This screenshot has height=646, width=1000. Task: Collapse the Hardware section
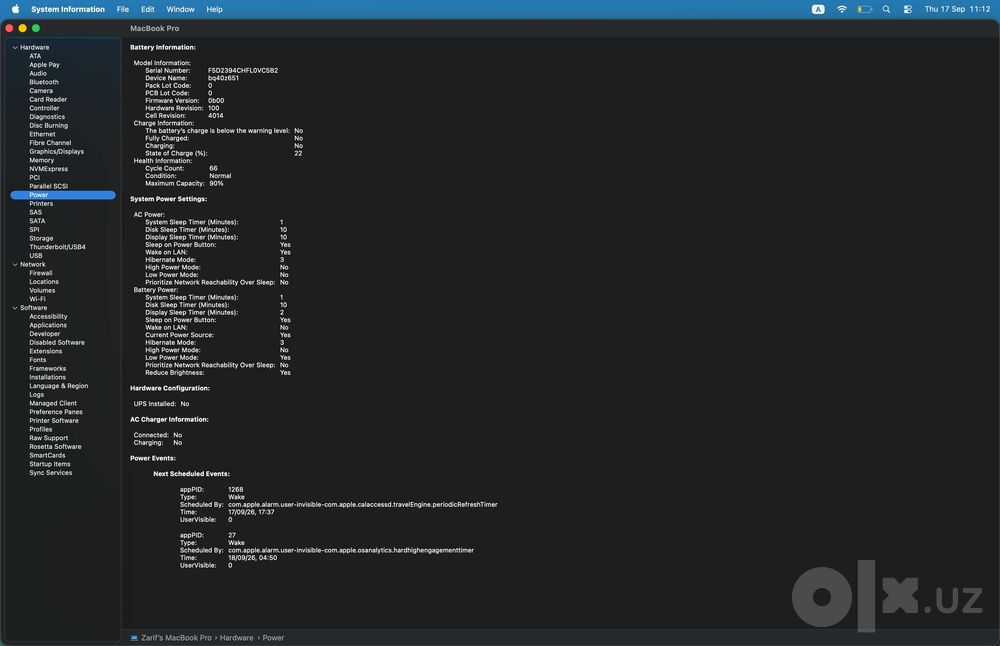15,47
